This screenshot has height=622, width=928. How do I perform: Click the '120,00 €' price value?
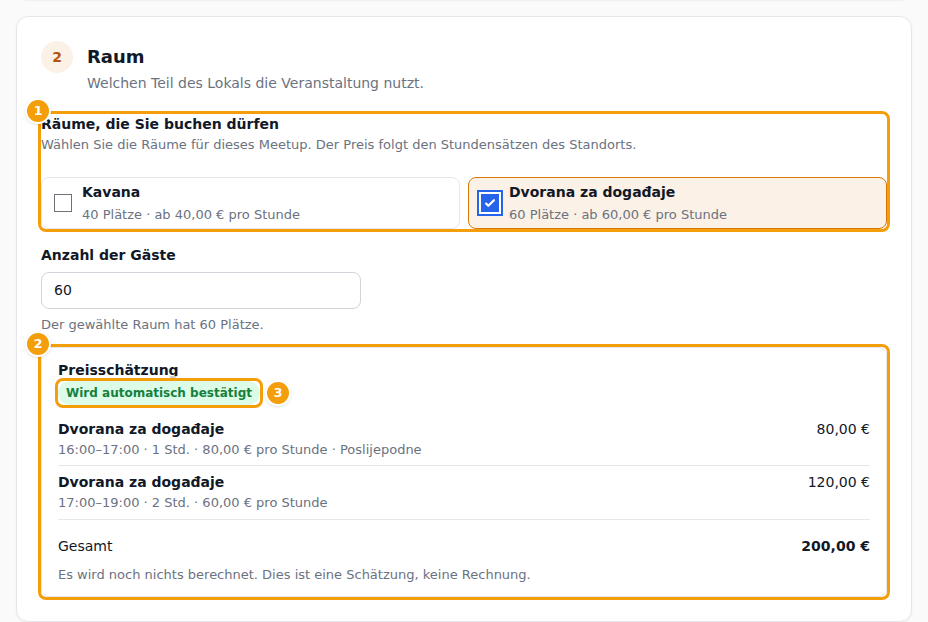(839, 482)
